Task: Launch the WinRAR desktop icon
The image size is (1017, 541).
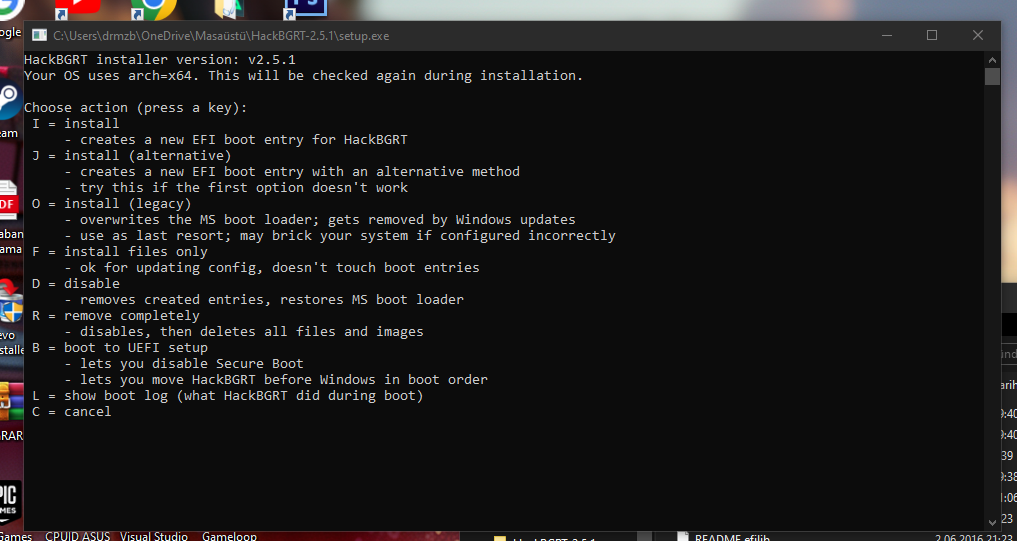Action: (12, 402)
